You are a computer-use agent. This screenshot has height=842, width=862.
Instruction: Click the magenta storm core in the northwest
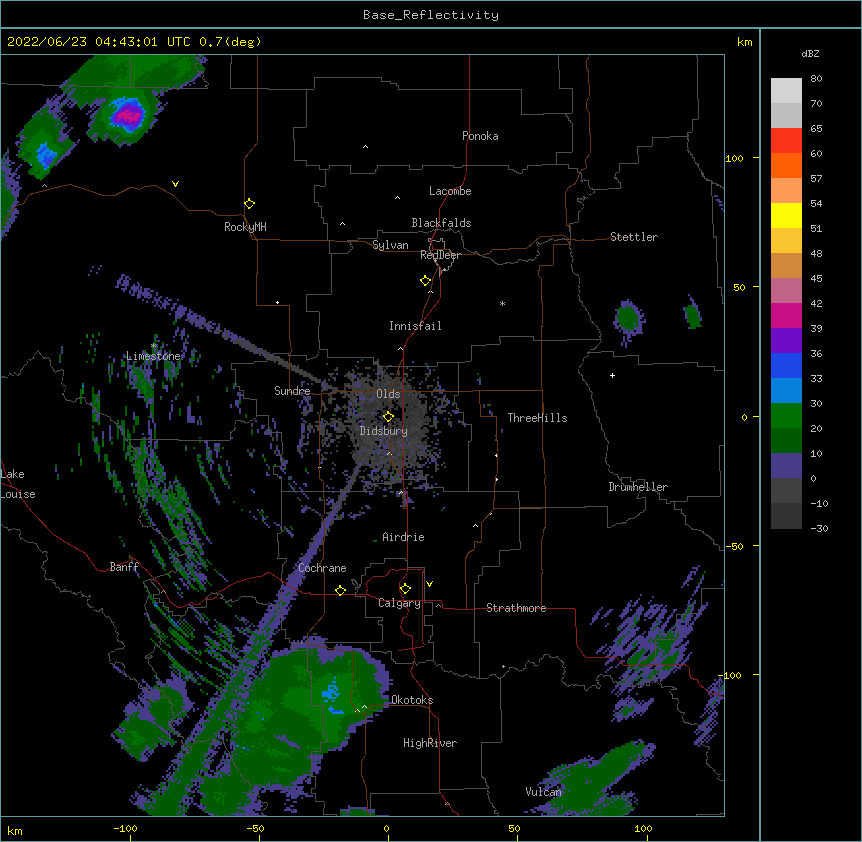click(129, 115)
